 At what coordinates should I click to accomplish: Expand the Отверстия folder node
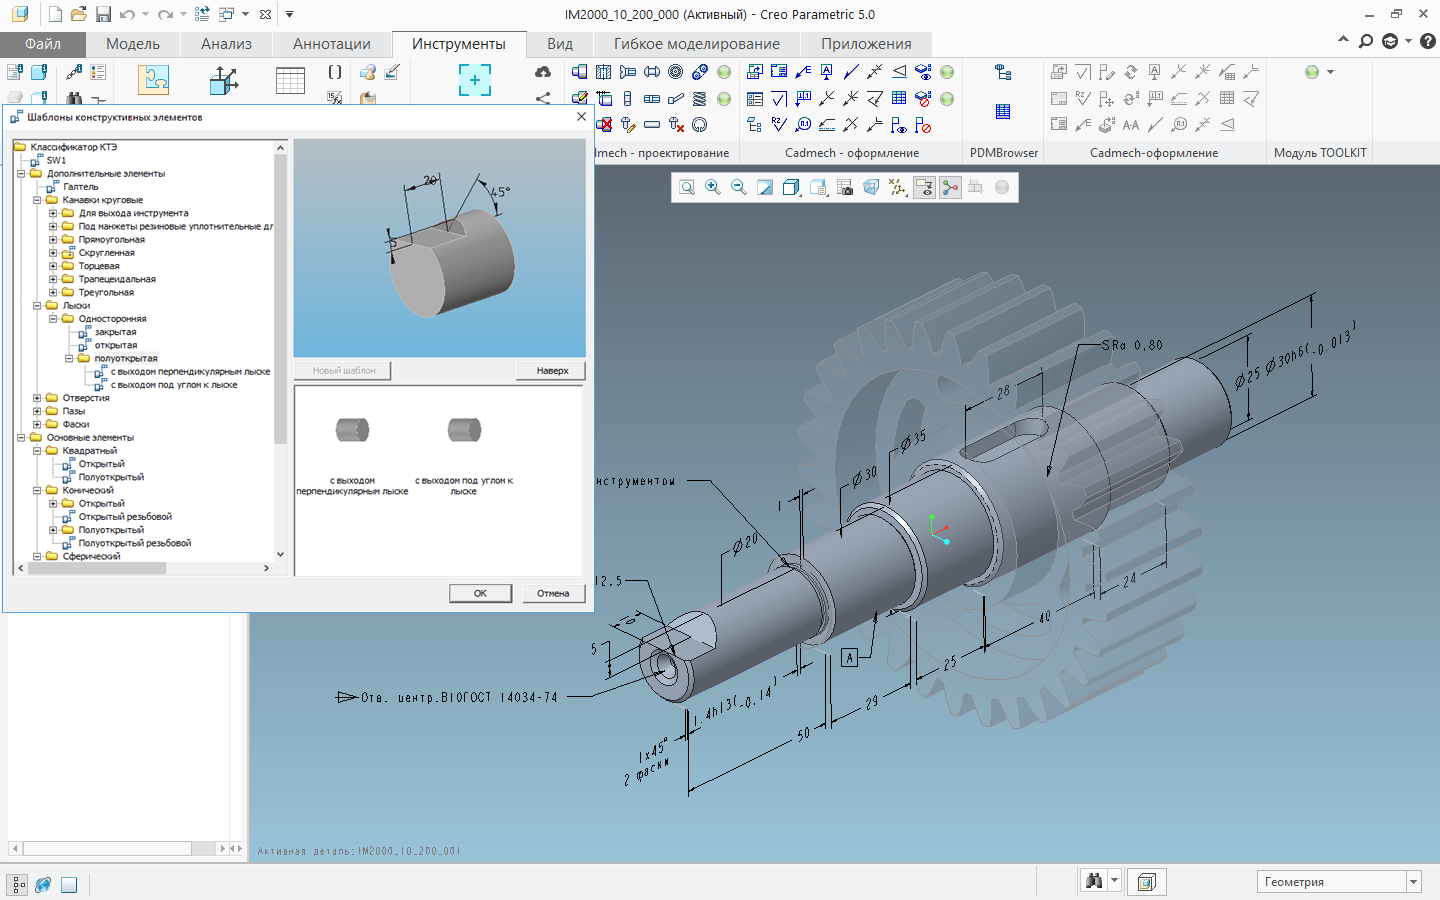coord(37,398)
